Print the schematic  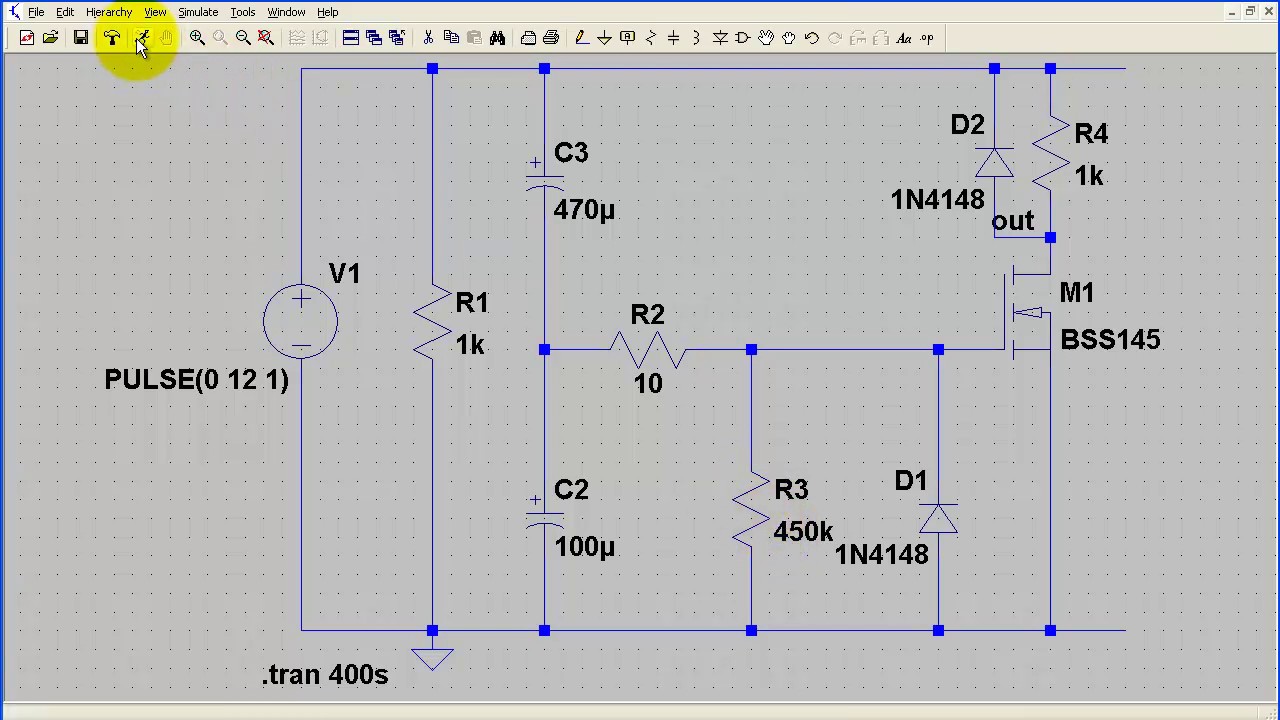[x=551, y=38]
